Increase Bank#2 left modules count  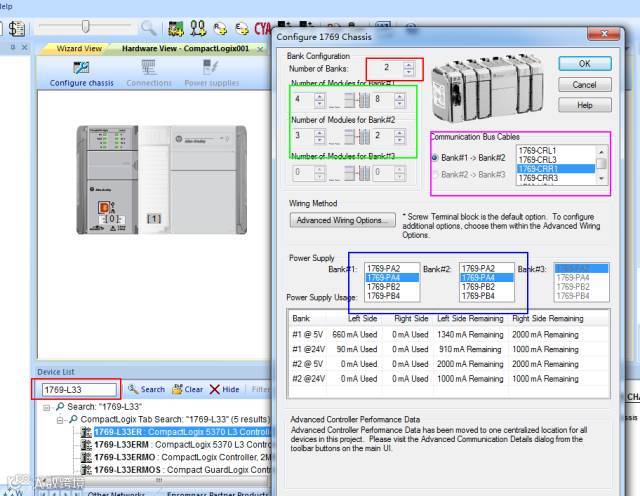[320, 132]
